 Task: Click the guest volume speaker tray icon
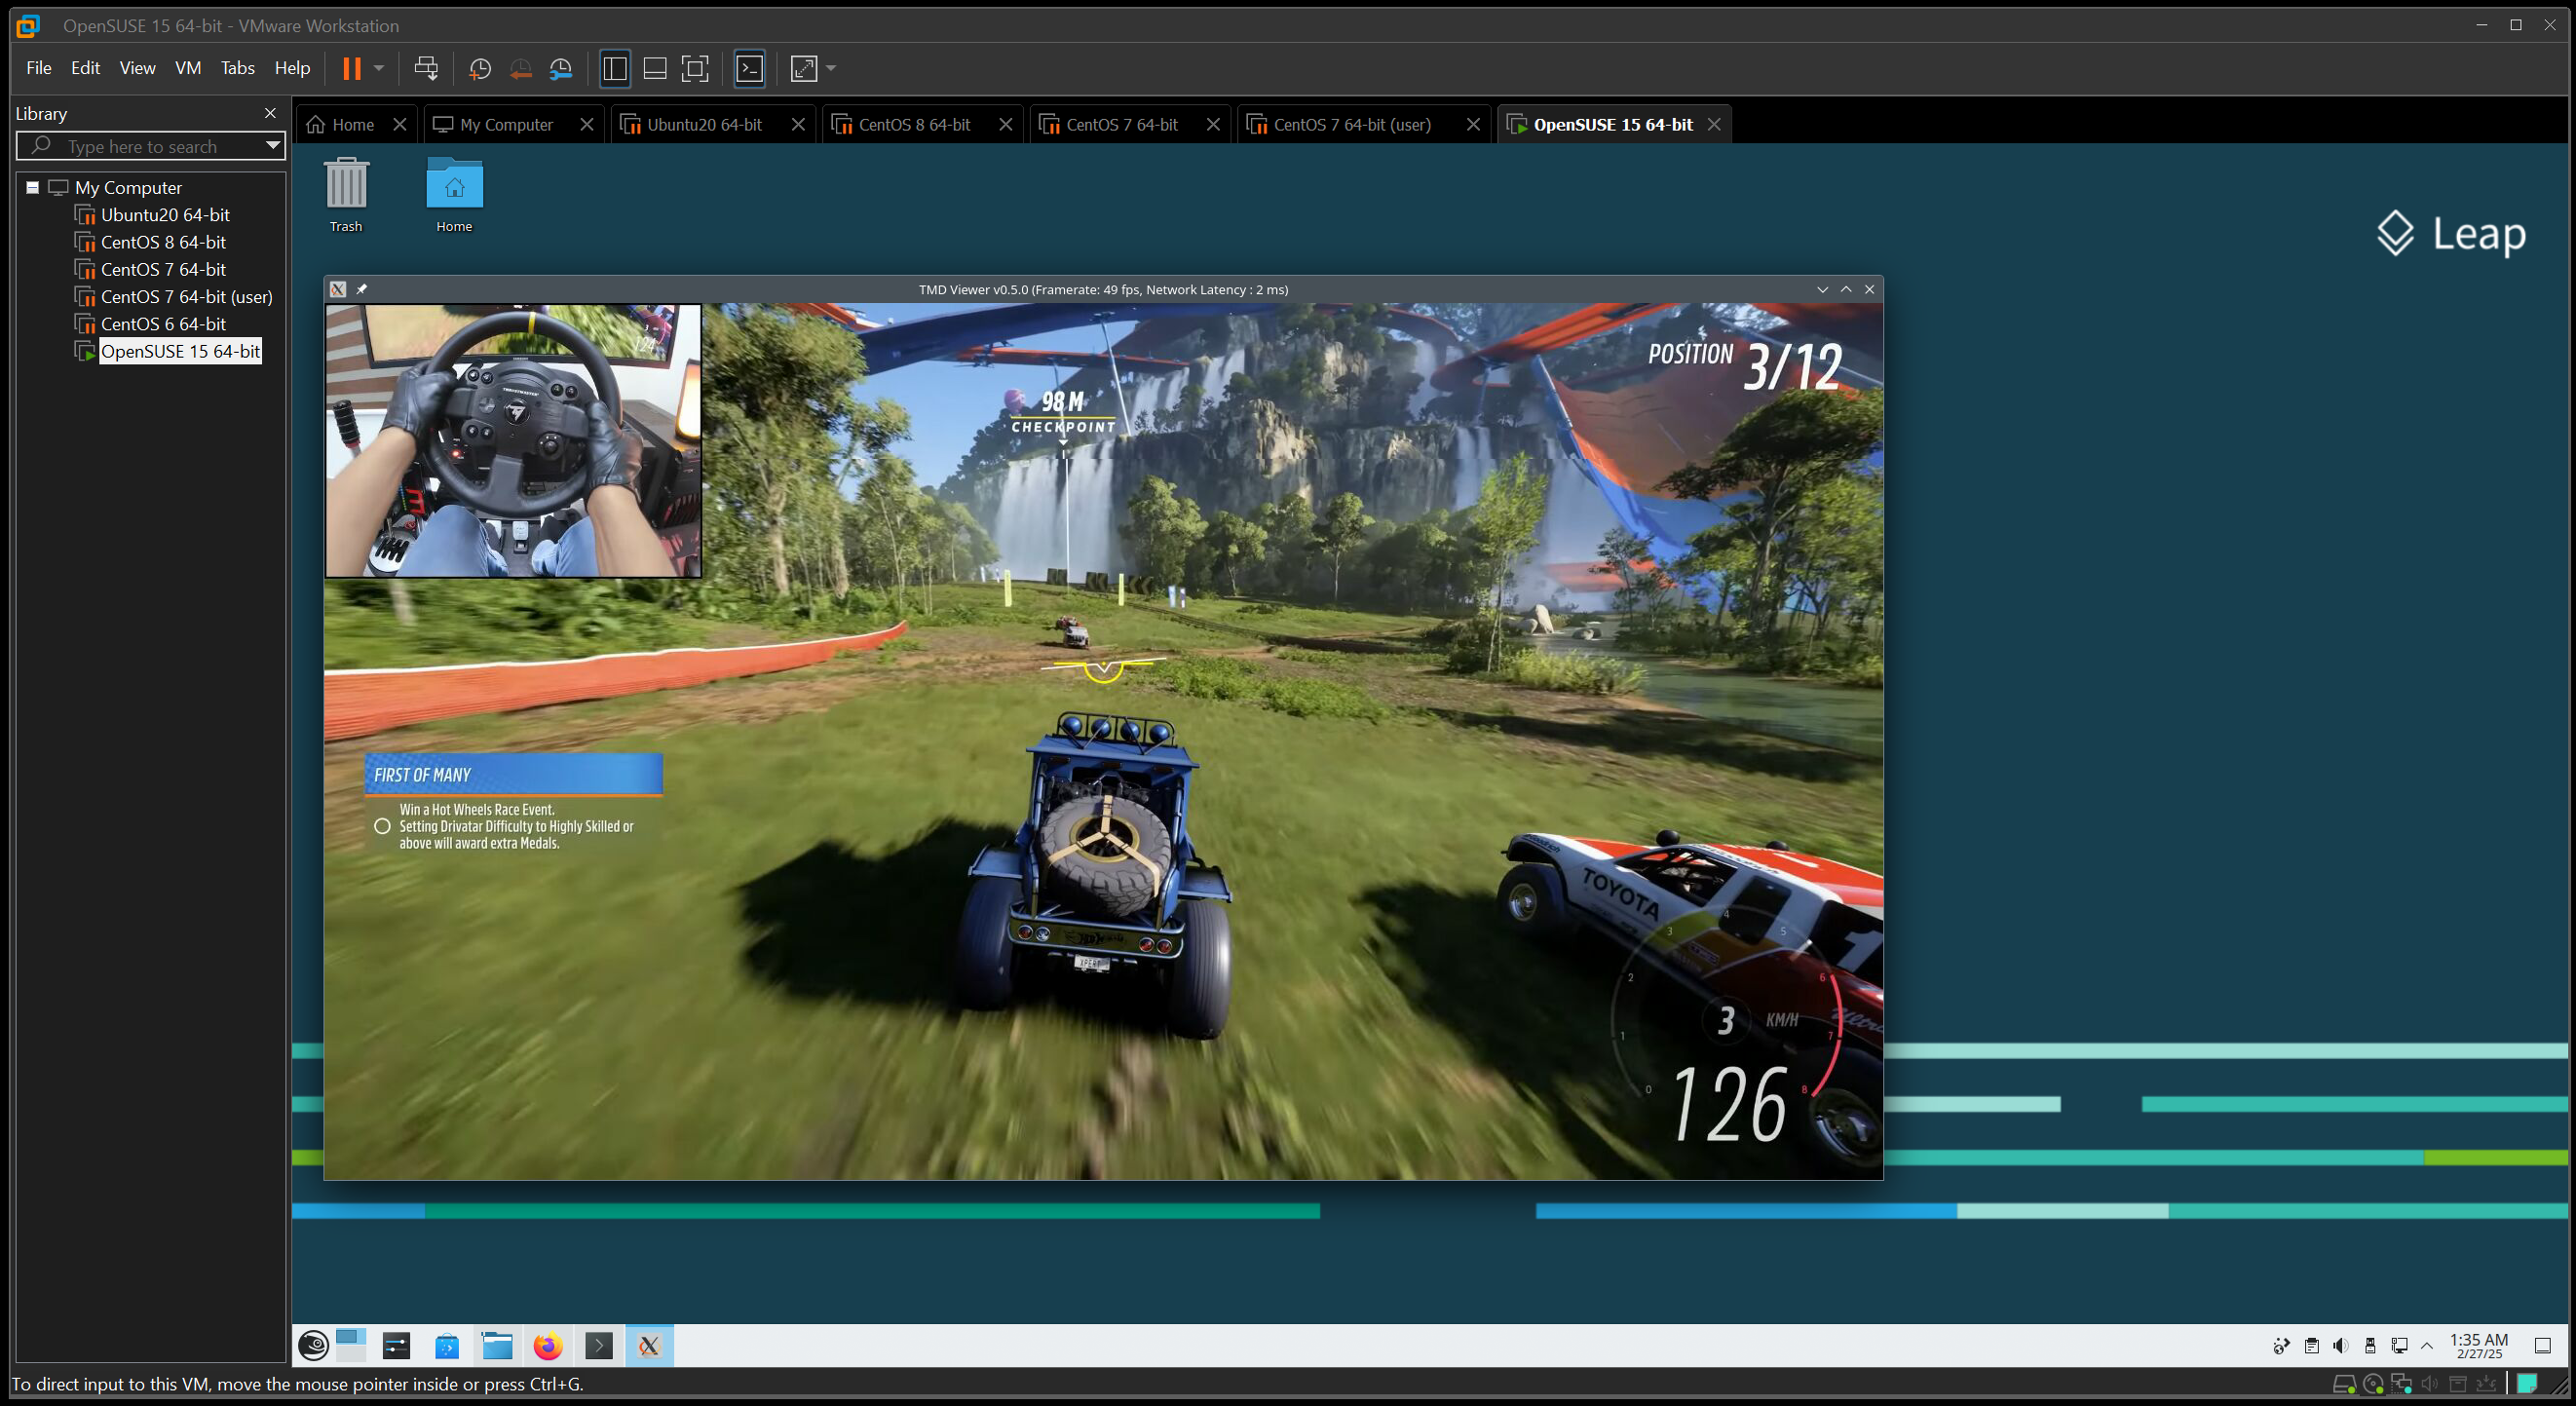(x=2340, y=1346)
